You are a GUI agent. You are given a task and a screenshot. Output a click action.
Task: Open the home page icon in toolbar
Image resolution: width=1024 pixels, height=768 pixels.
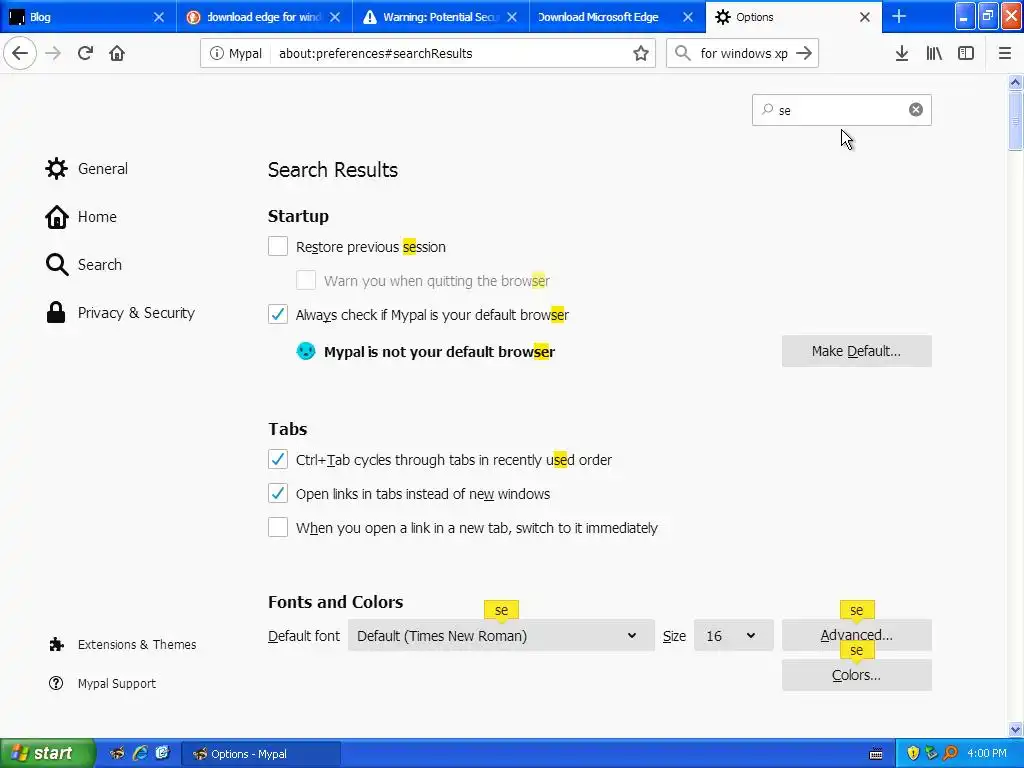pyautogui.click(x=117, y=54)
